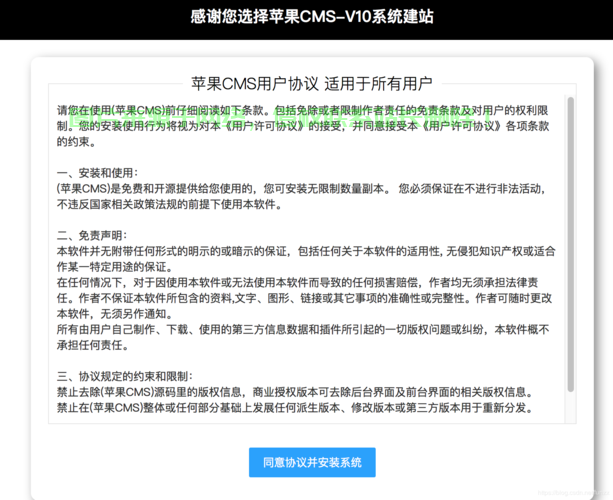
Task: Click the agreement text scrollbar thumb
Action: click(x=570, y=244)
